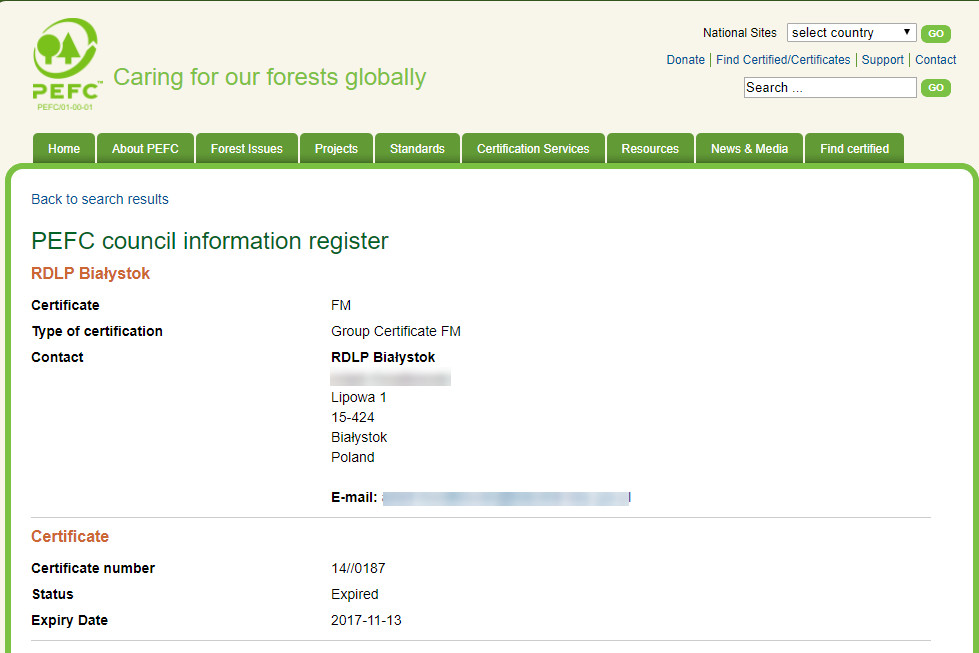Click the Type of certification label
The width and height of the screenshot is (979, 653).
click(x=97, y=331)
